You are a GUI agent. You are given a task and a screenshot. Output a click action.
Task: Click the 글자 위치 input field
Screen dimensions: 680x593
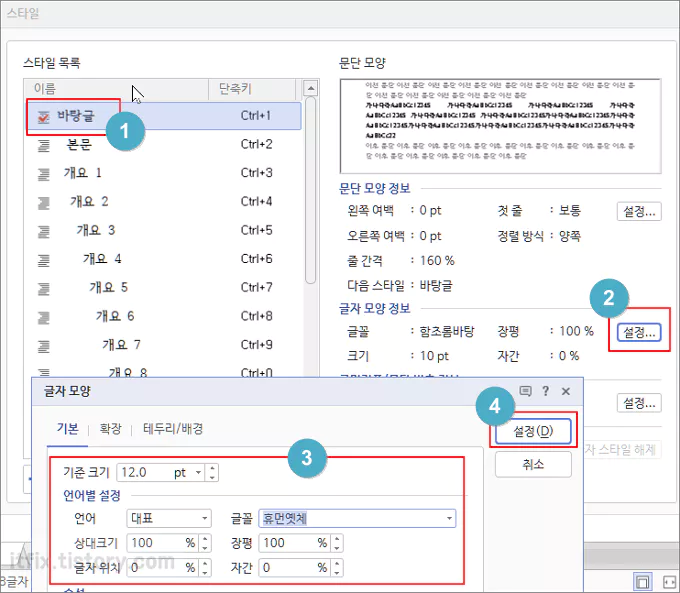pos(163,568)
